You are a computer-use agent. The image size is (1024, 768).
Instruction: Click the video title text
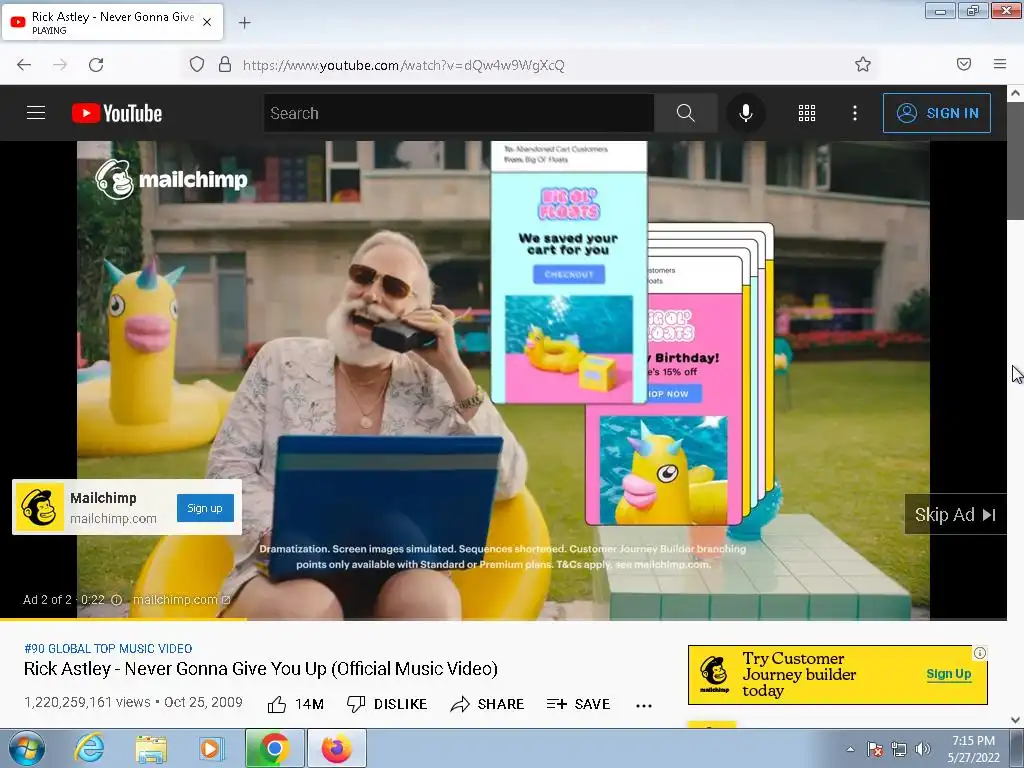click(x=261, y=669)
